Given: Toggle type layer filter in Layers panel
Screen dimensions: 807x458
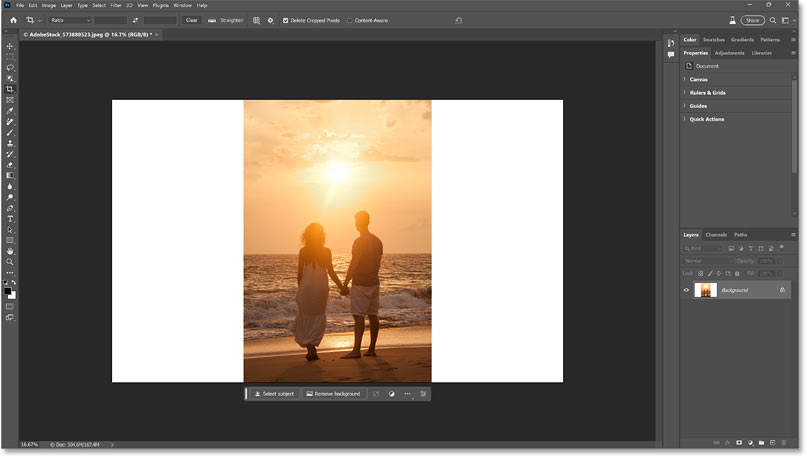Looking at the screenshot, I should pyautogui.click(x=751, y=249).
